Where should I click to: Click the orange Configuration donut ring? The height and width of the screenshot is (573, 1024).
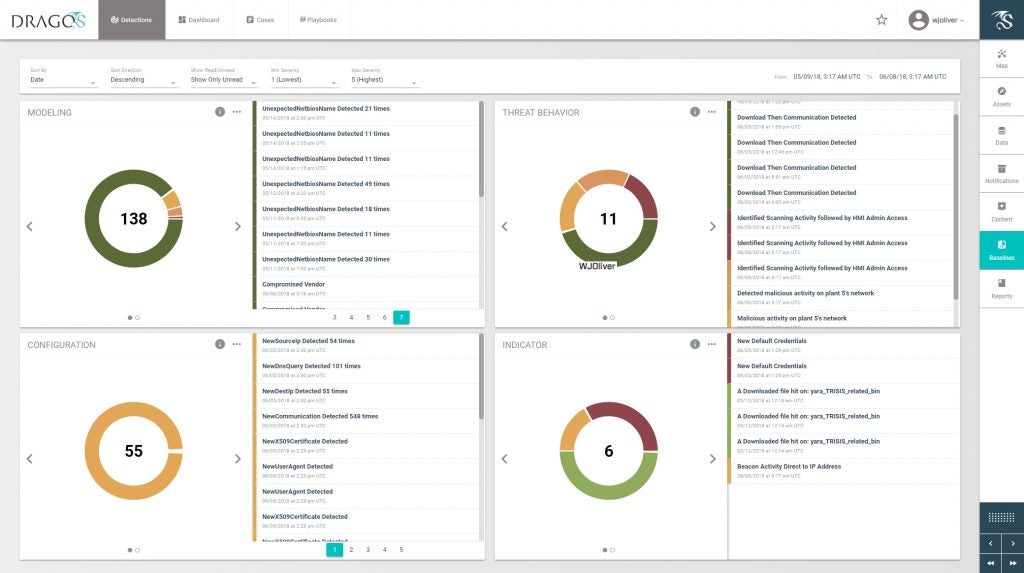click(92, 451)
